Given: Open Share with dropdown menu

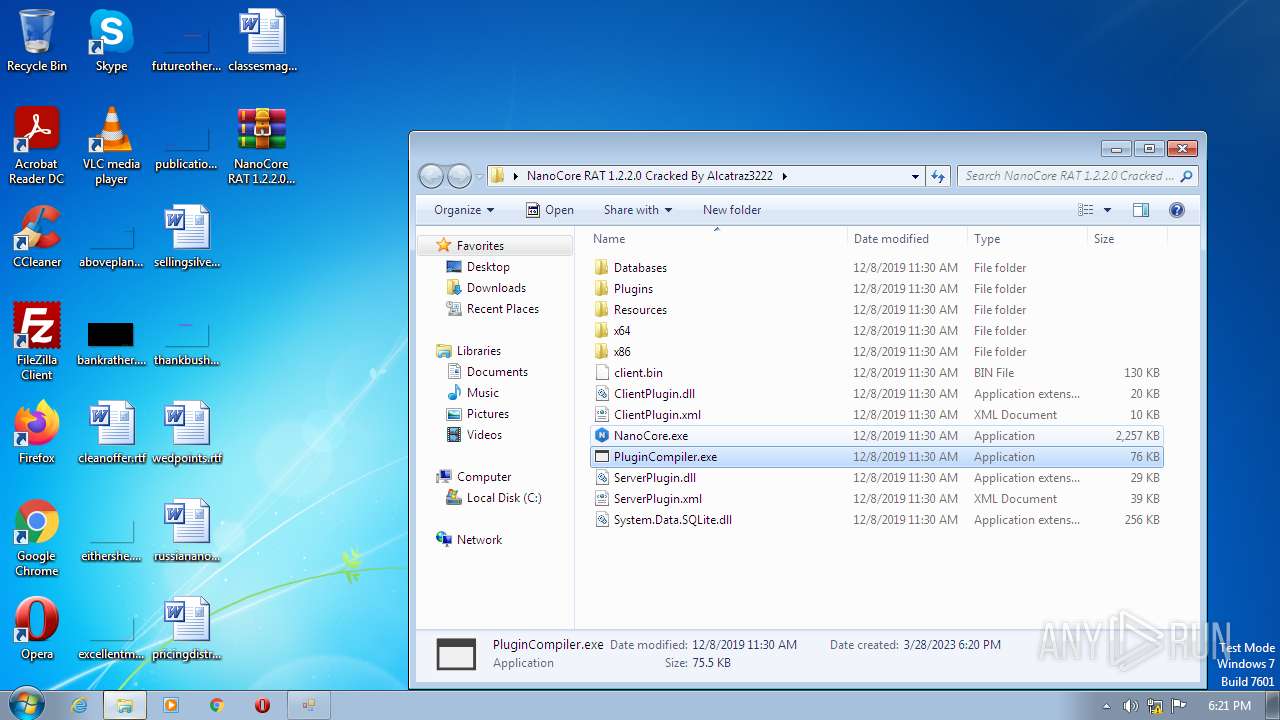Looking at the screenshot, I should (x=638, y=210).
